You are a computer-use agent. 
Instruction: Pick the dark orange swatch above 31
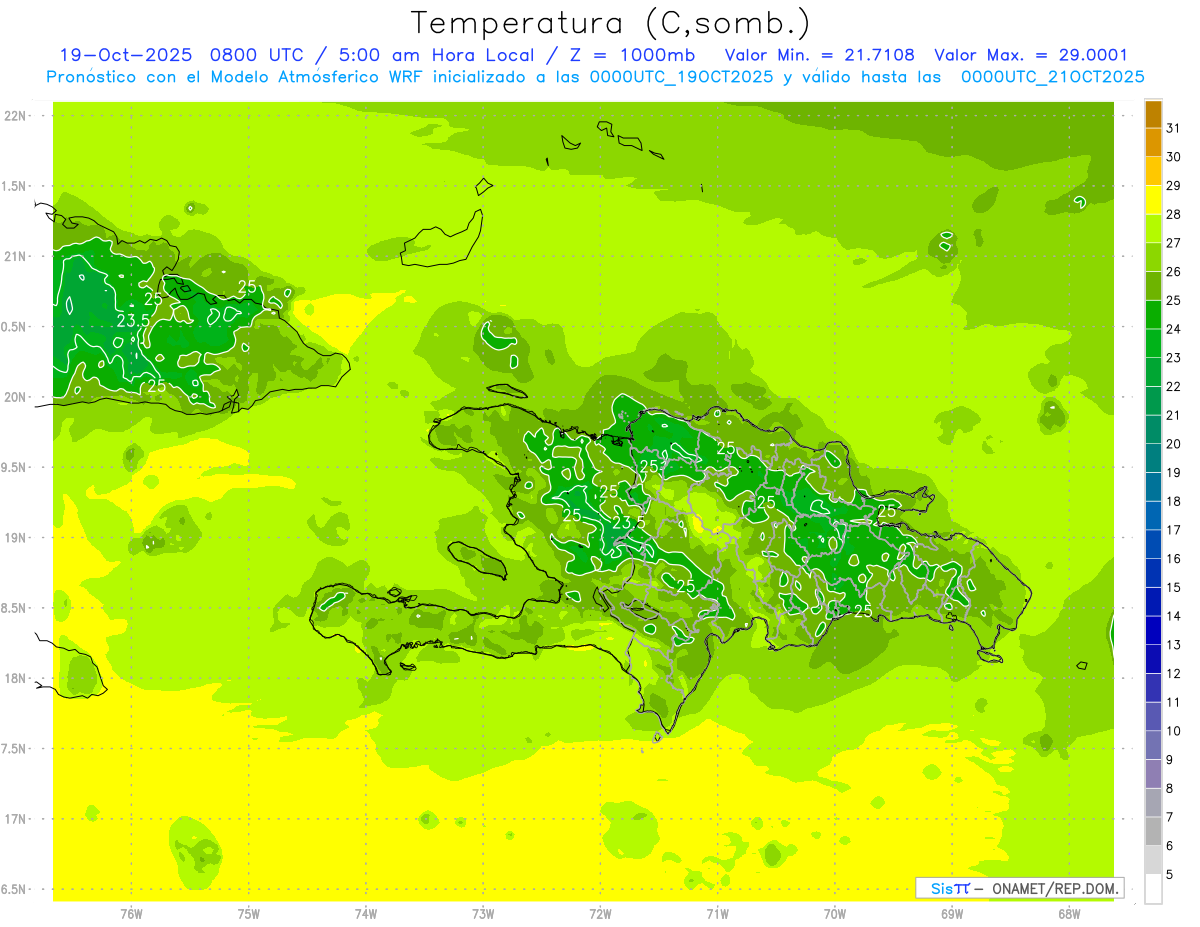click(x=1153, y=114)
